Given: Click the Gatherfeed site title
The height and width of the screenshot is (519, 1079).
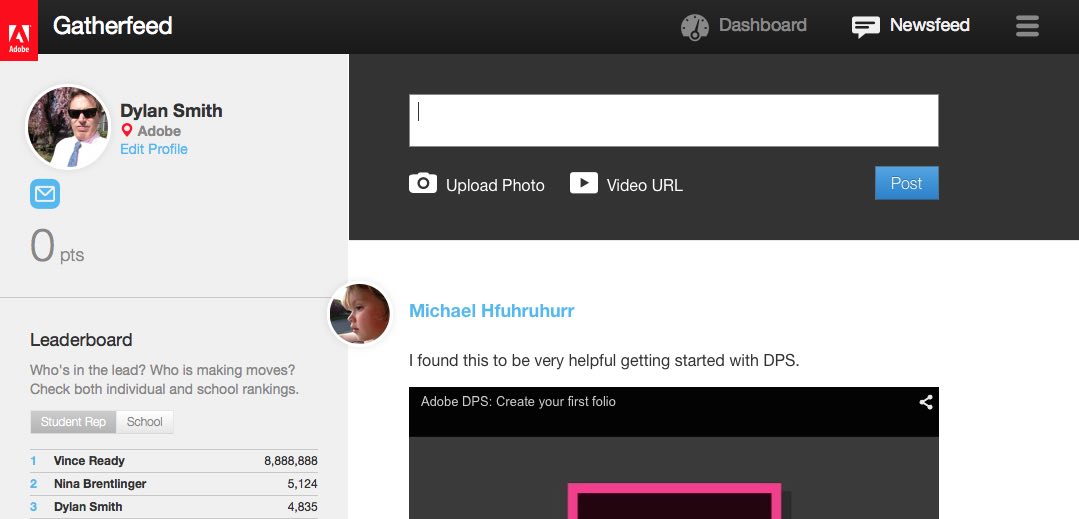Looking at the screenshot, I should (112, 26).
